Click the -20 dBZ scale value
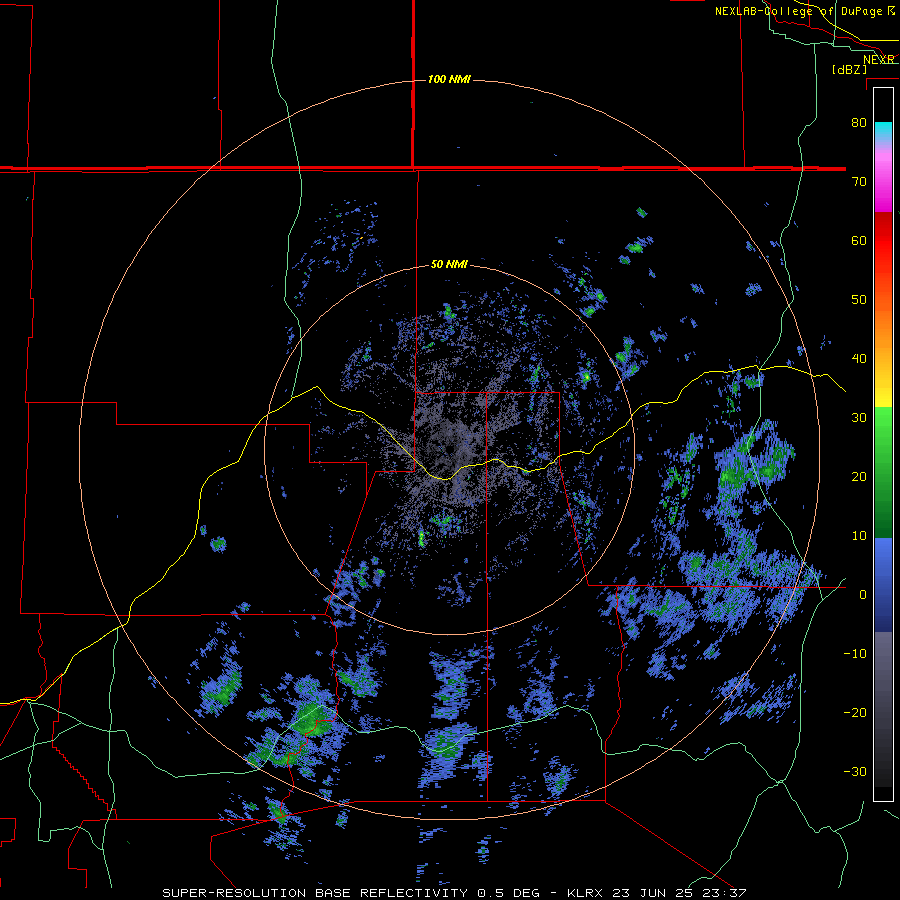The image size is (900, 900). point(855,712)
